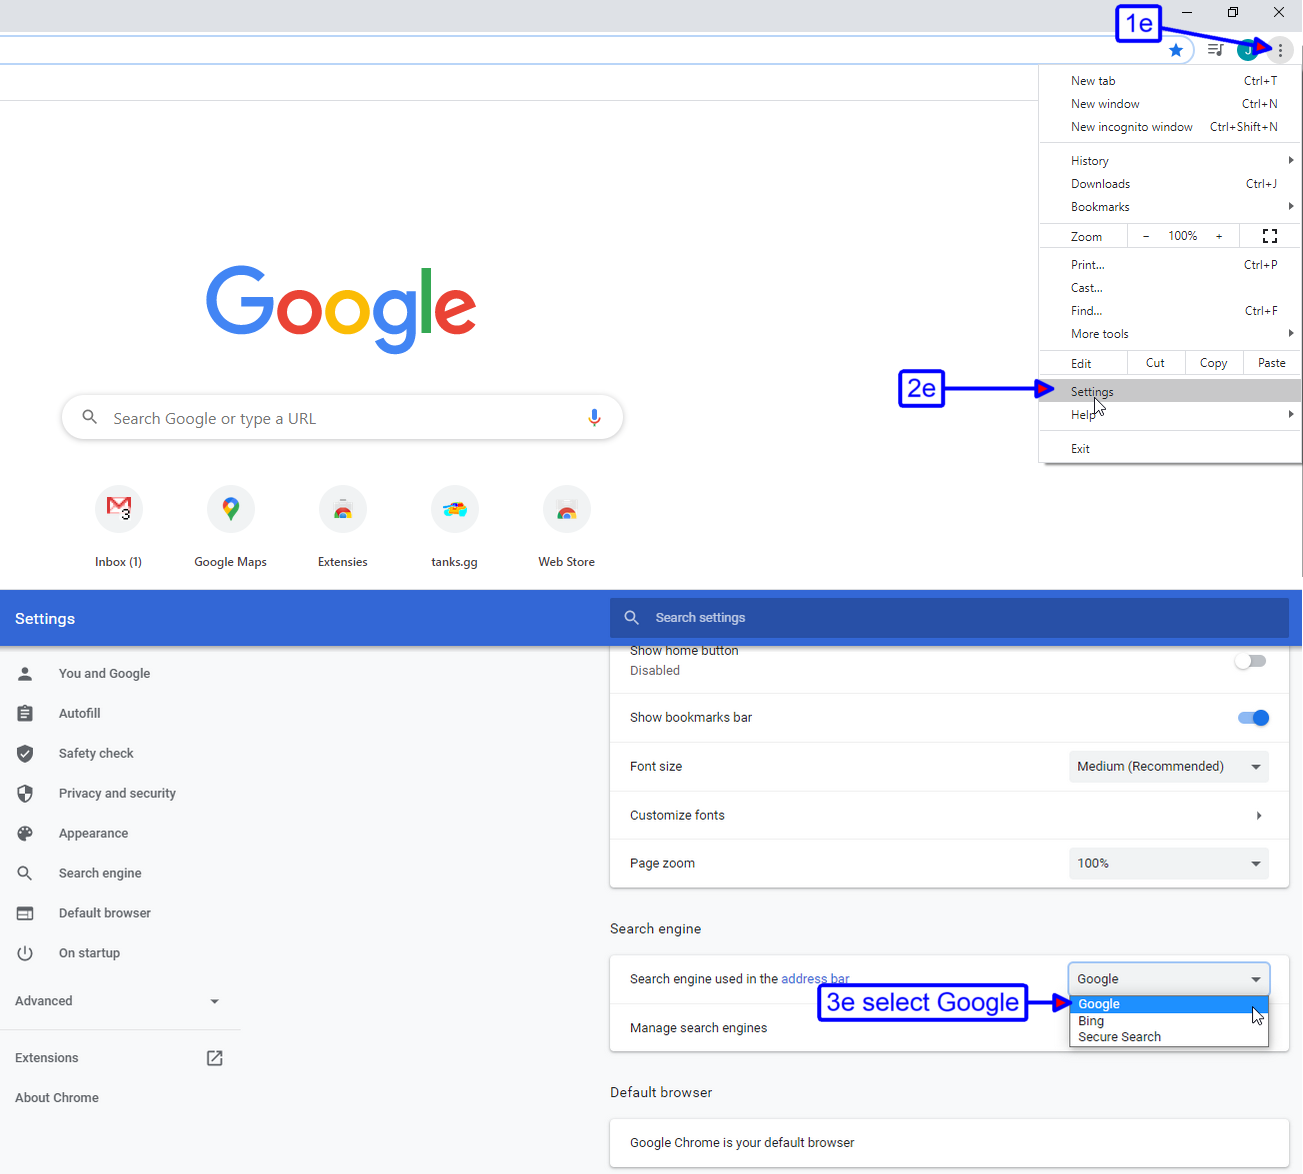Select Bing from search engine list

[1169, 1021]
